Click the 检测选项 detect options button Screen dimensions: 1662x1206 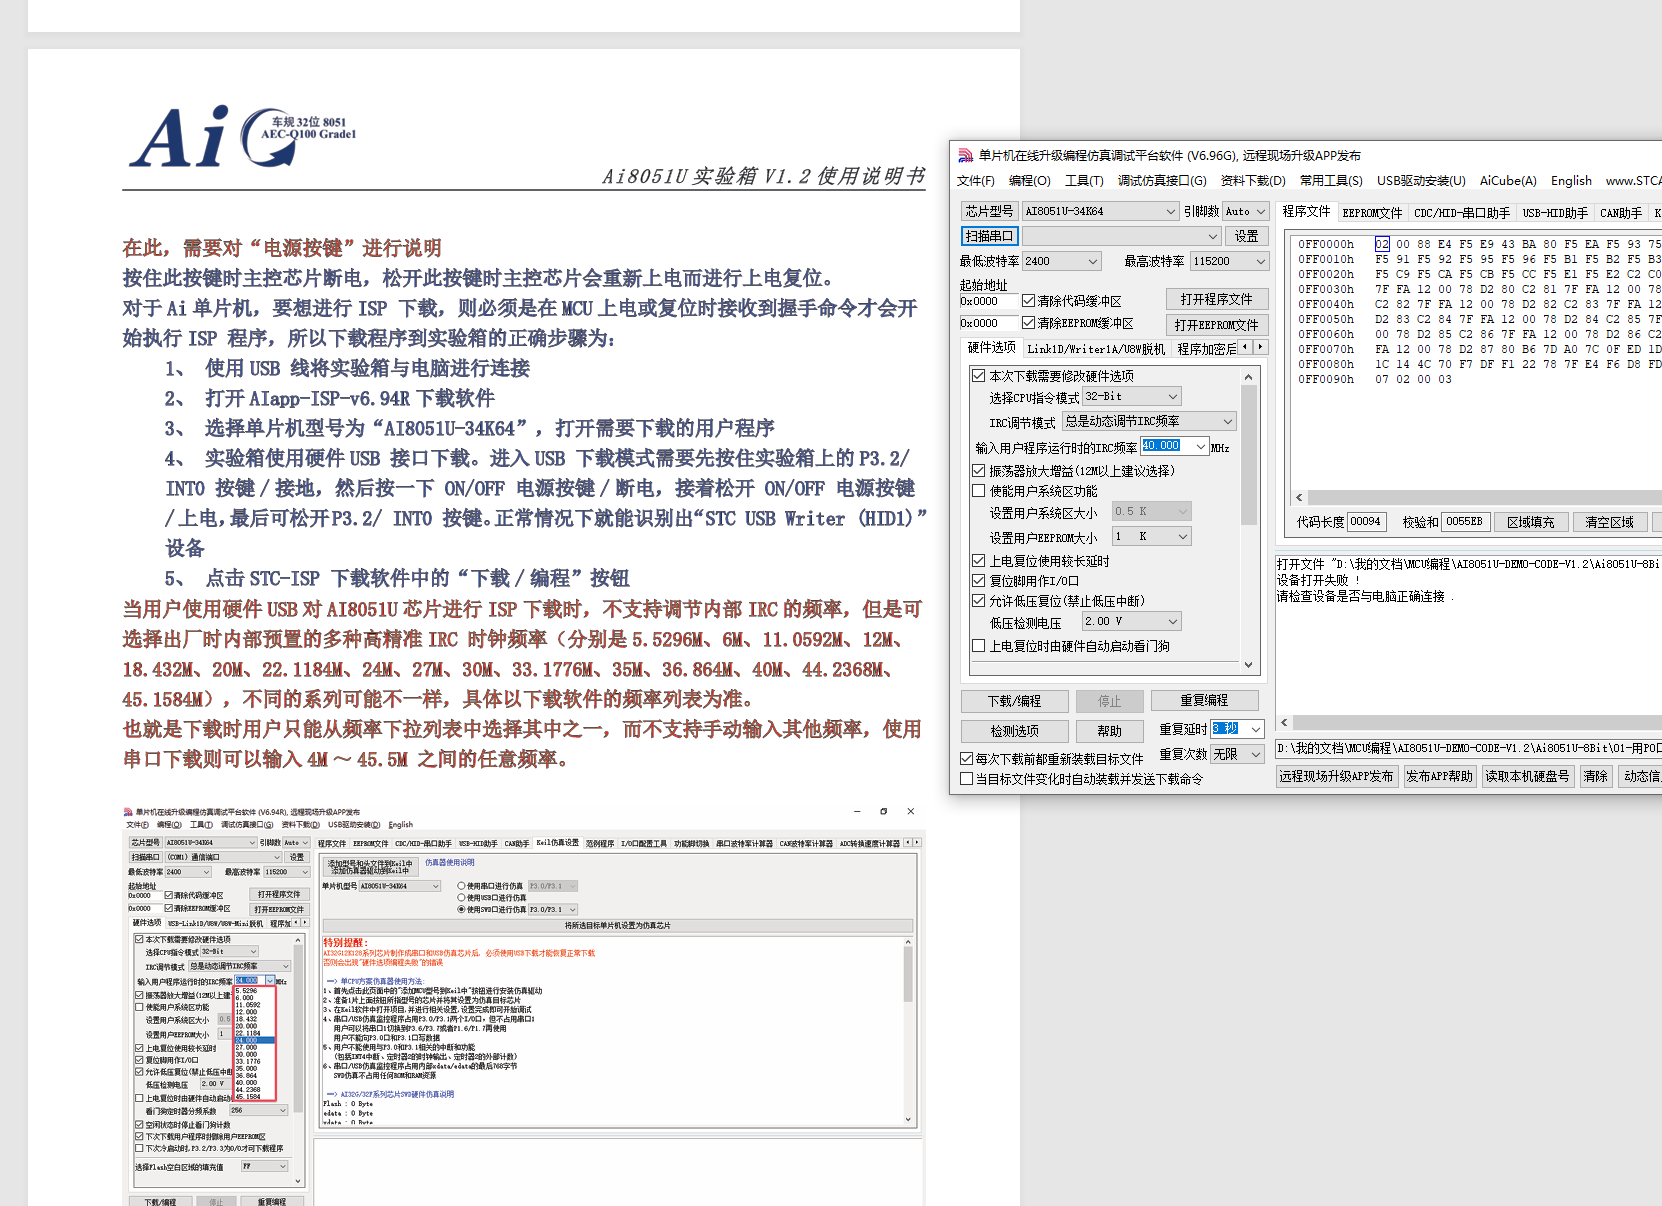tap(1014, 730)
